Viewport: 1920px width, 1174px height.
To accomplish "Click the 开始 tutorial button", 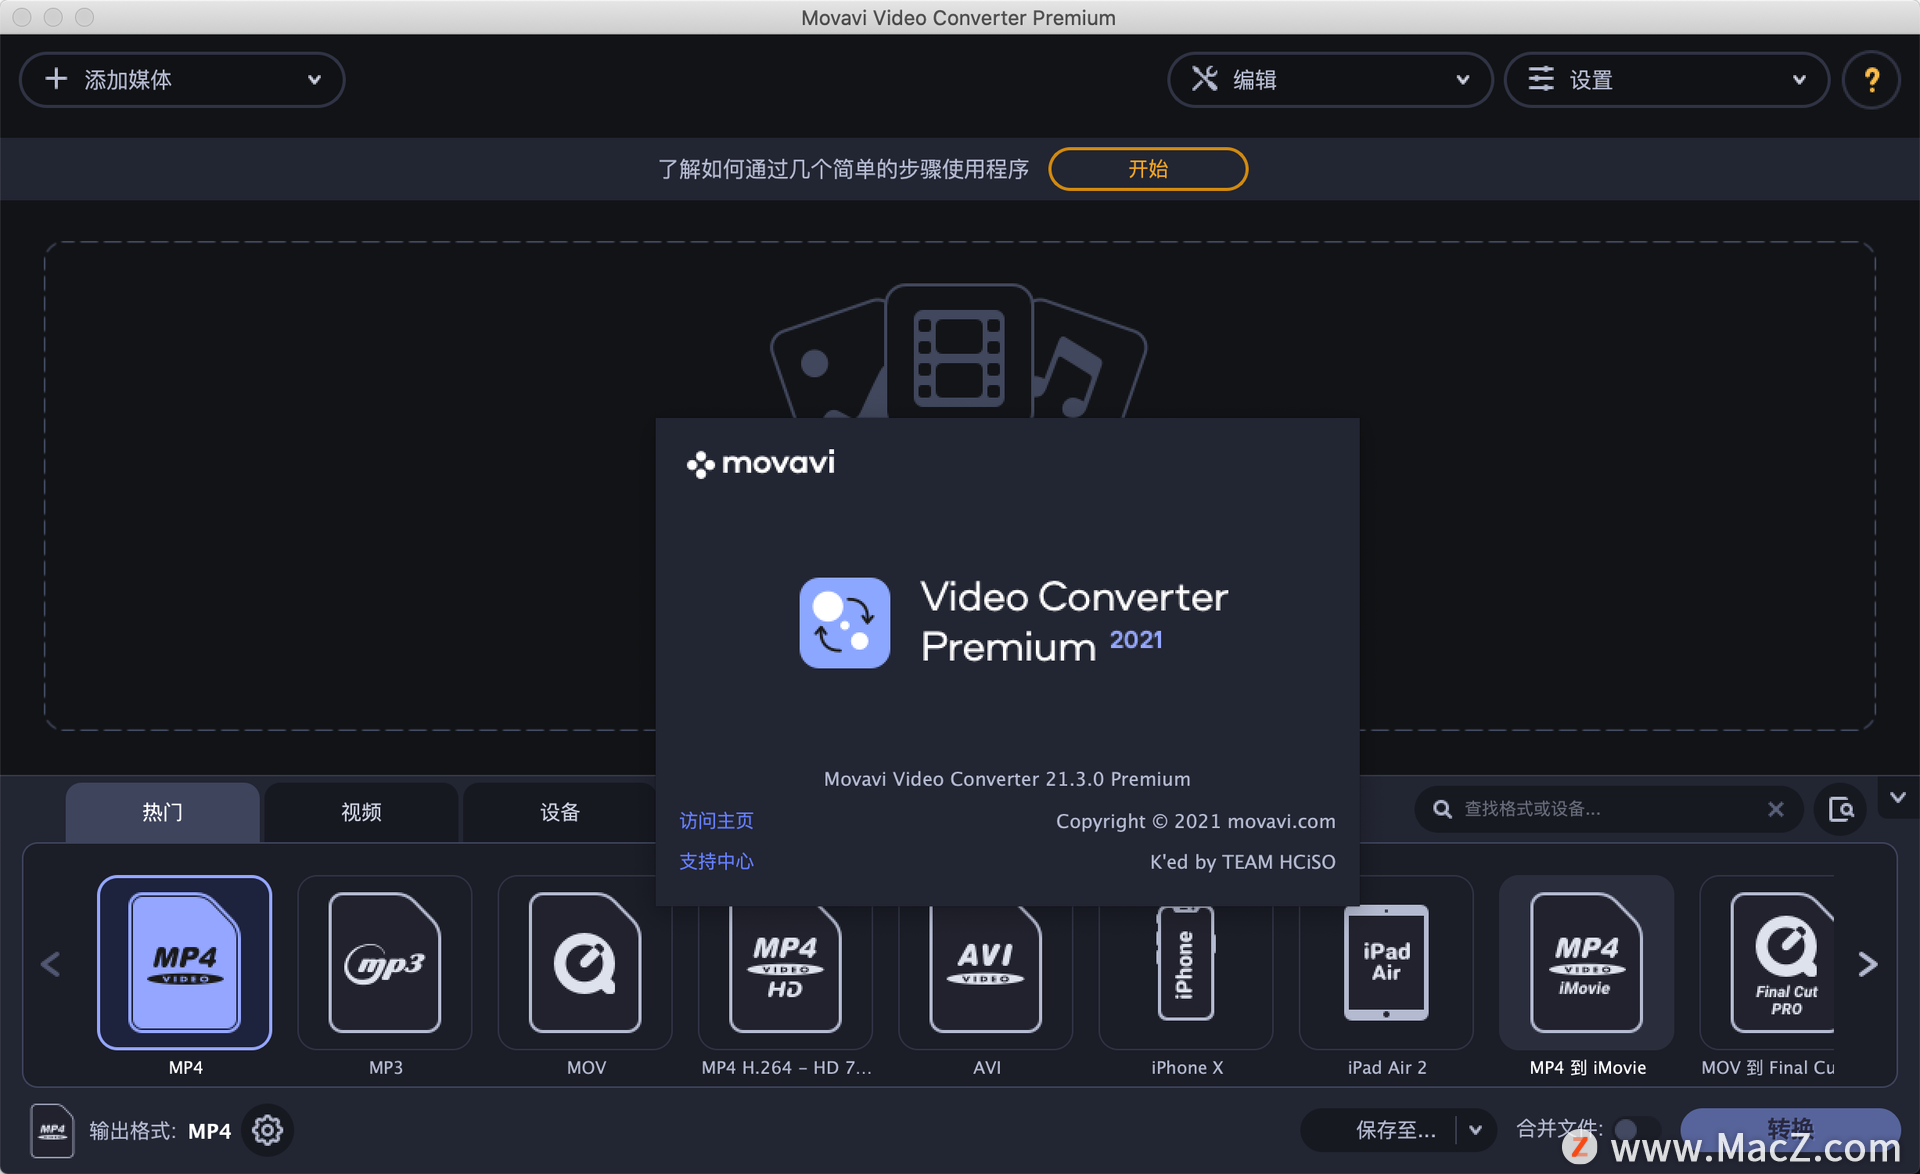I will point(1148,169).
